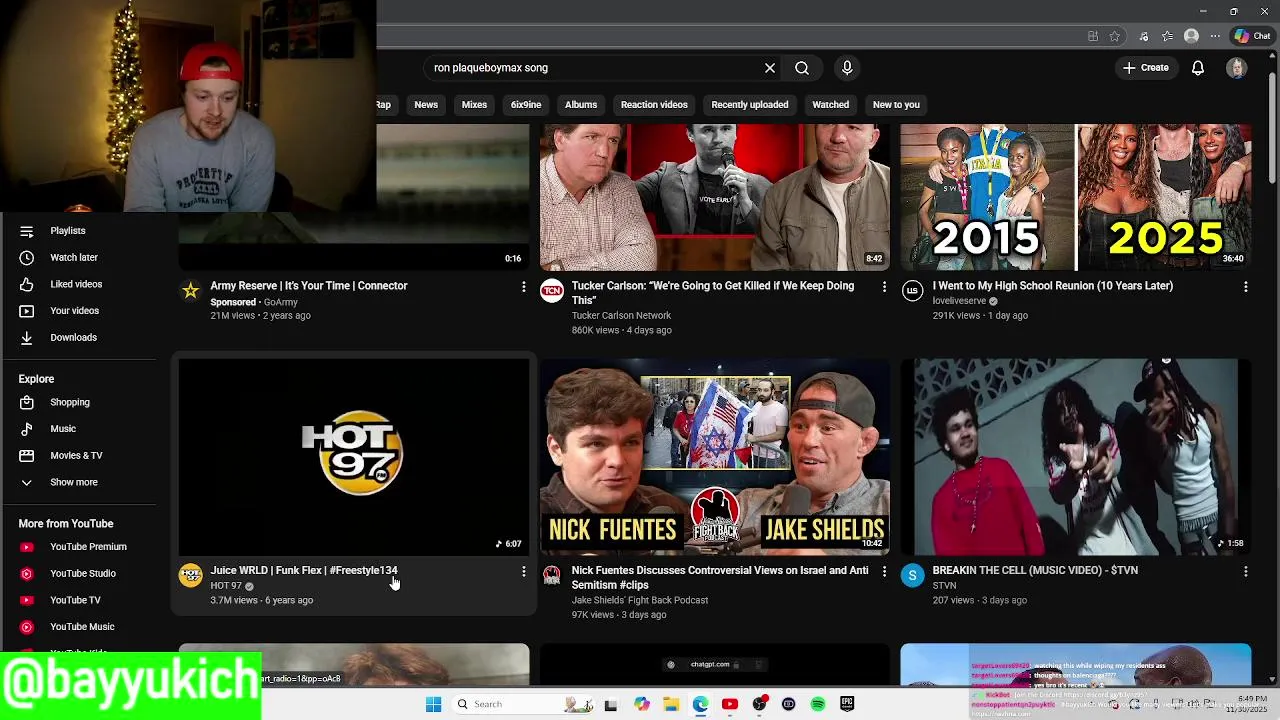The height and width of the screenshot is (720, 1280).
Task: Select the Watched filter chip
Action: tap(830, 104)
